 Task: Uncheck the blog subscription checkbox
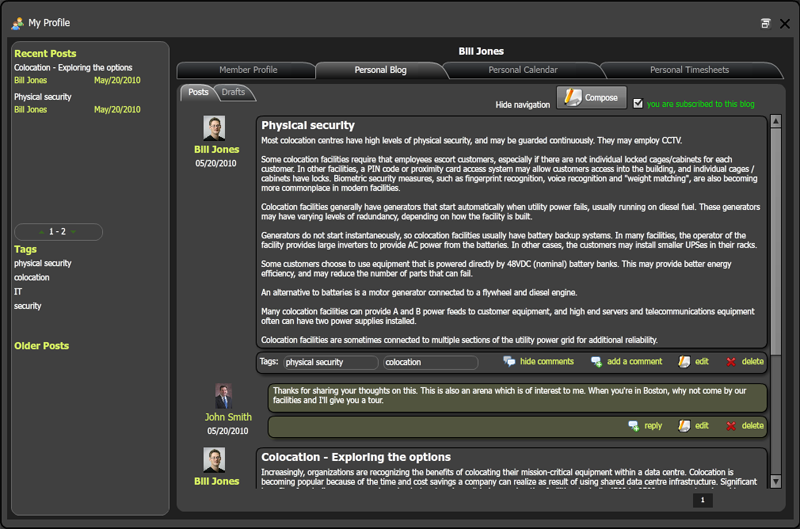(638, 103)
